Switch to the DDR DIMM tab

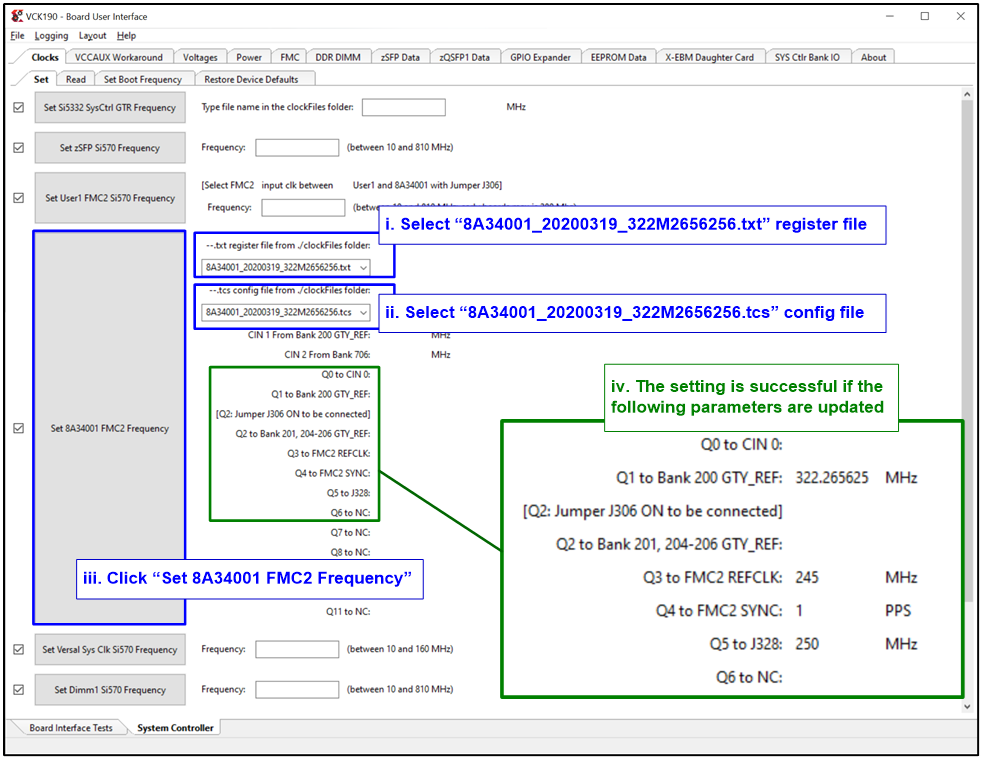click(338, 57)
